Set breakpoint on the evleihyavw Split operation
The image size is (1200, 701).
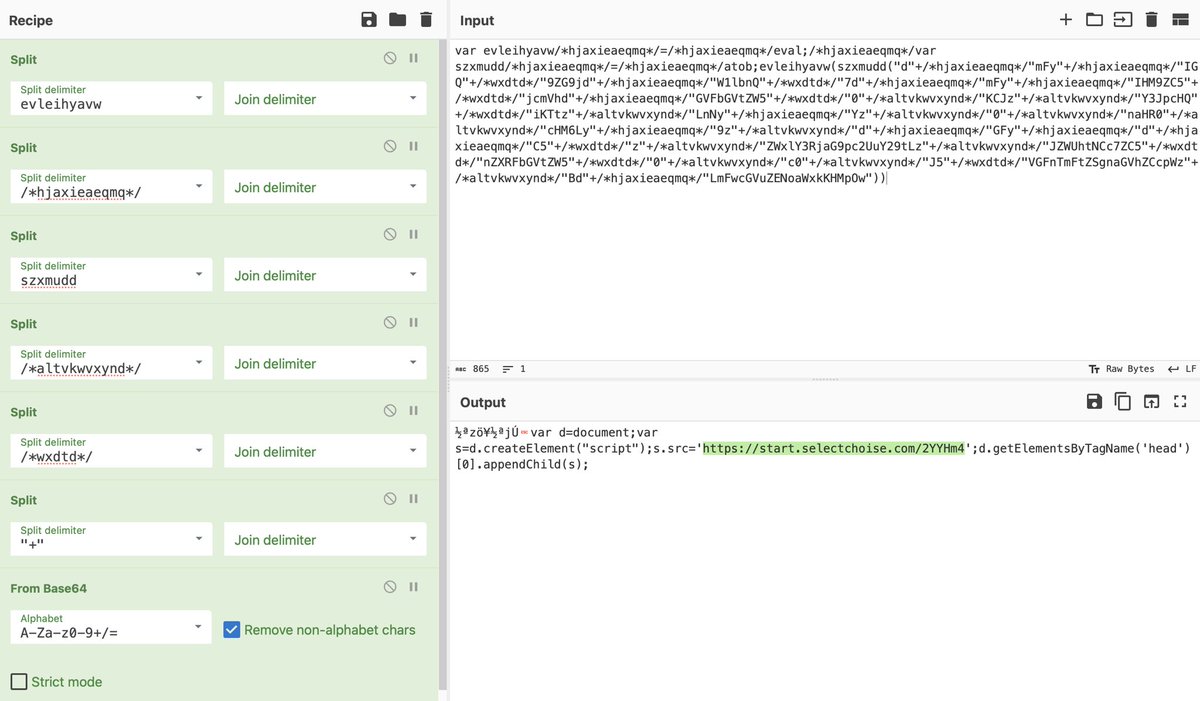pos(413,59)
